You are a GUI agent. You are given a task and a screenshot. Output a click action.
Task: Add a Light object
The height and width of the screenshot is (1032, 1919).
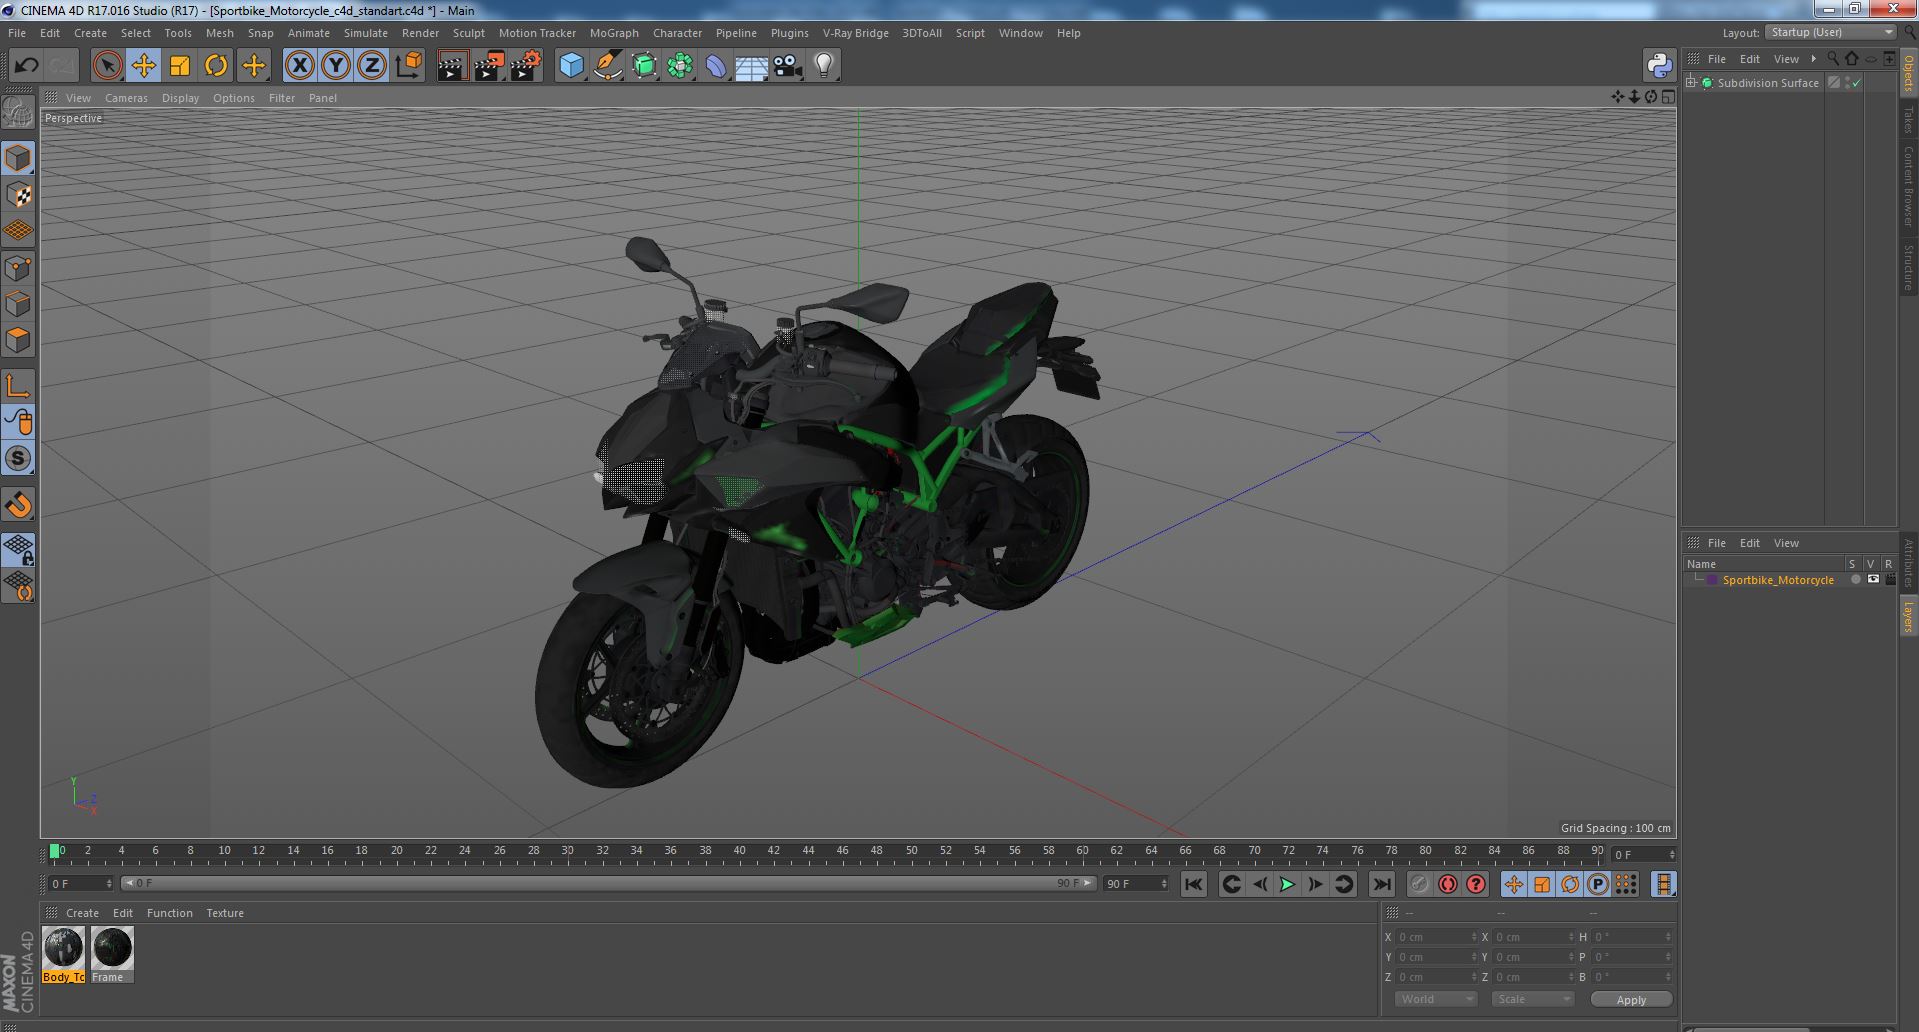click(x=823, y=66)
